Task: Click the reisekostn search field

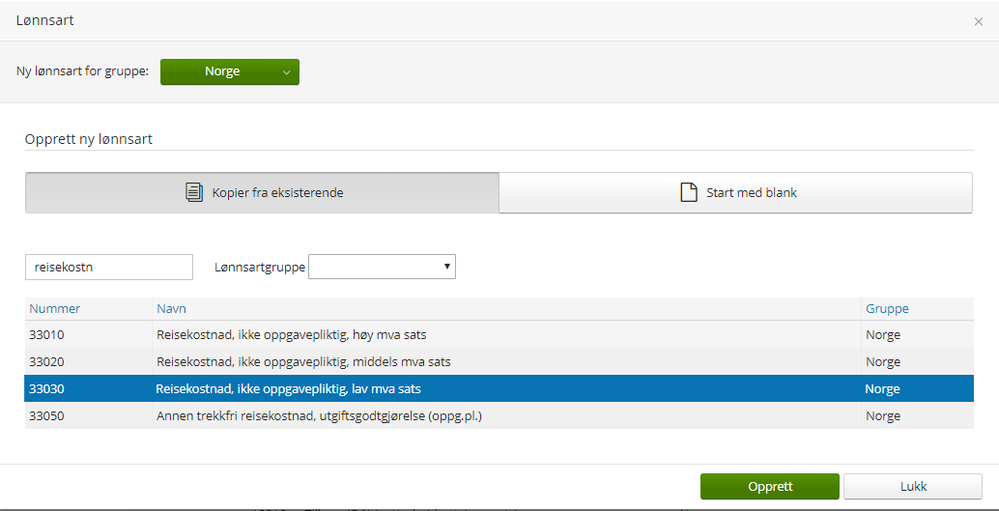Action: pos(108,267)
